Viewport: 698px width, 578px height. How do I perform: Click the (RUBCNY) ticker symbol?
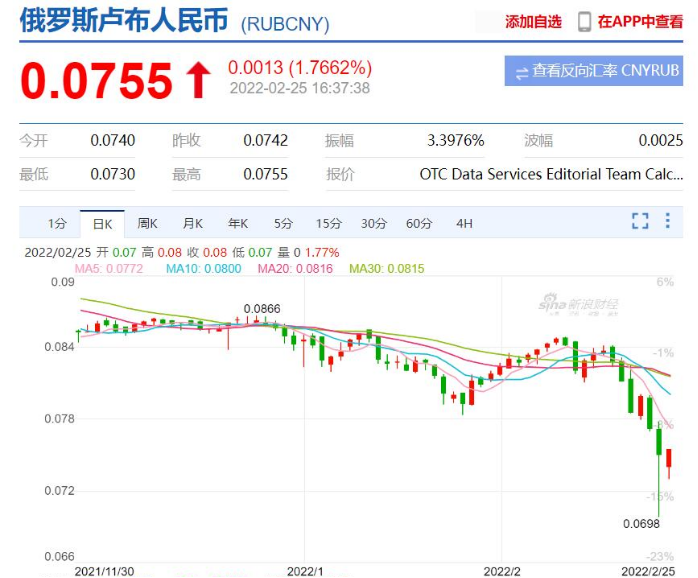pyautogui.click(x=285, y=24)
